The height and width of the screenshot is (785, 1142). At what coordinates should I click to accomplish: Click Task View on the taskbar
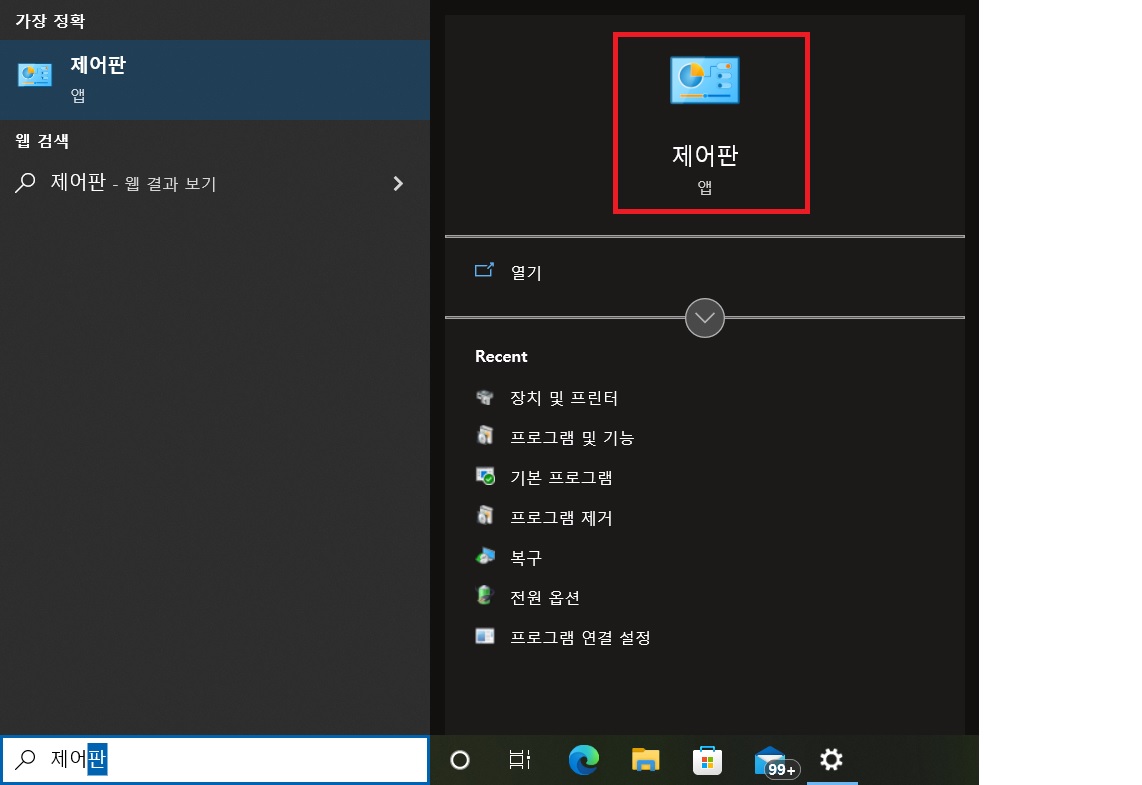[x=520, y=760]
